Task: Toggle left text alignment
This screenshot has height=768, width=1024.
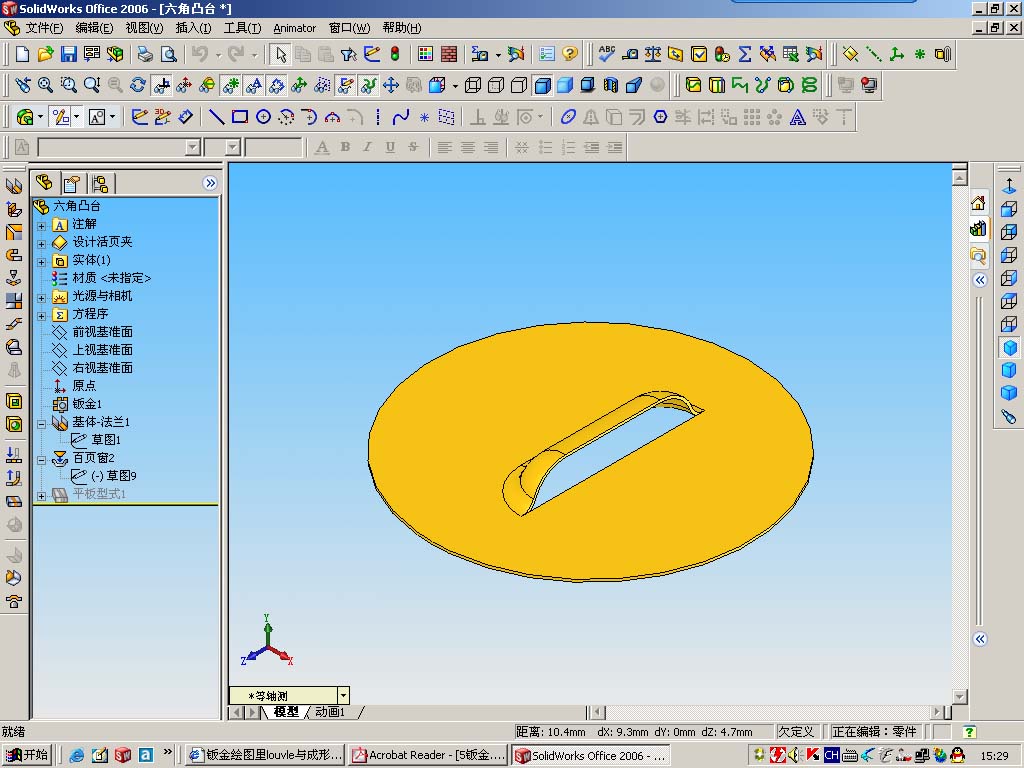Action: coord(445,147)
